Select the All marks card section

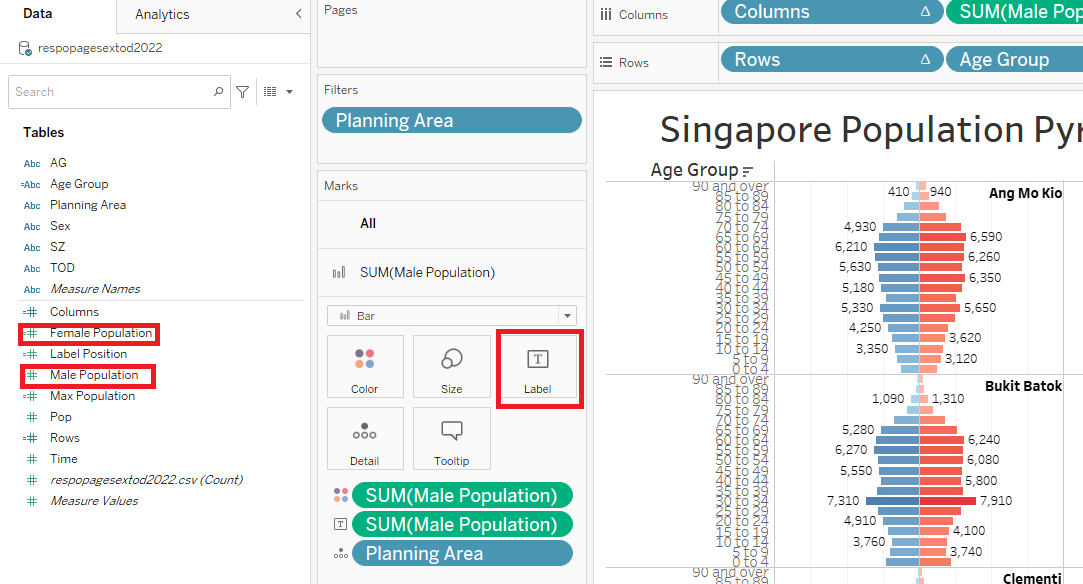coord(368,224)
